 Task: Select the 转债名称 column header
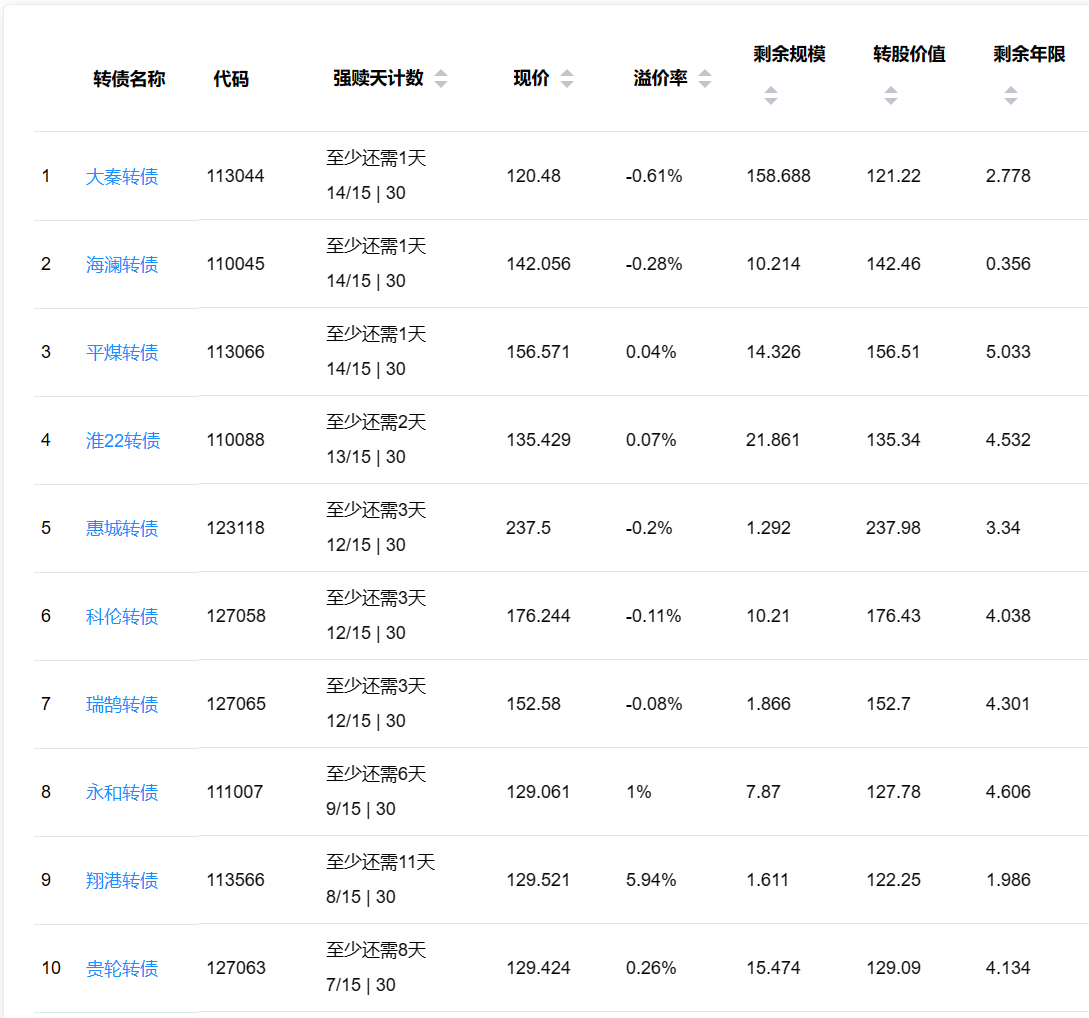pos(129,79)
